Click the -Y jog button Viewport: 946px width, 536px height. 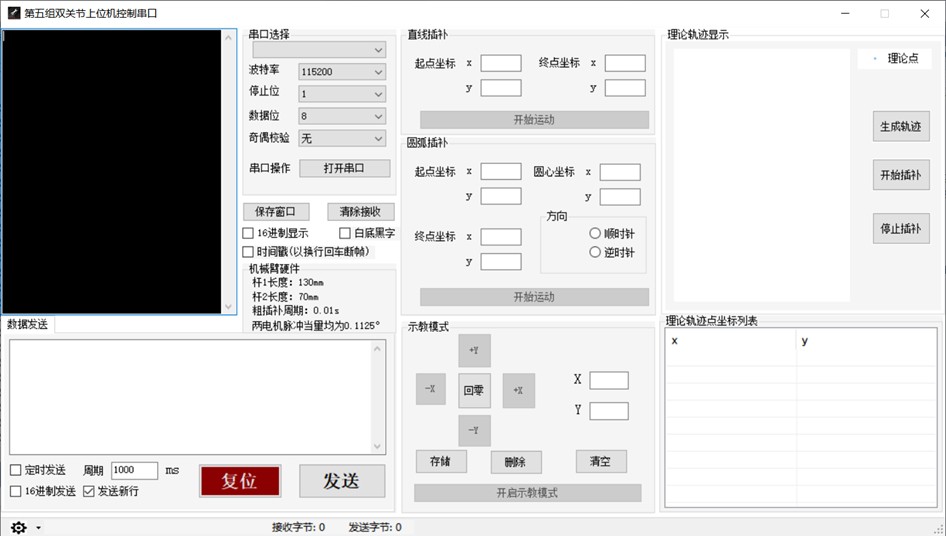474,430
